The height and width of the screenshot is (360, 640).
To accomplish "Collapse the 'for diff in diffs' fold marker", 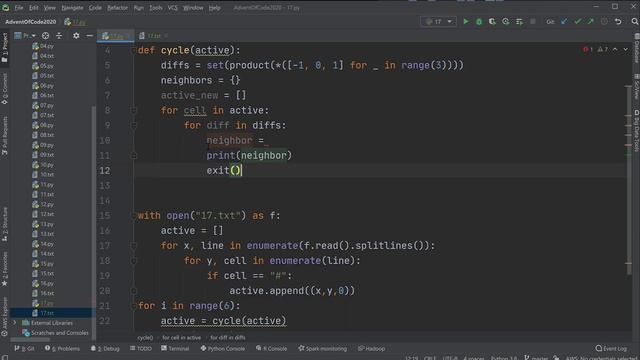I will pyautogui.click(x=133, y=125).
